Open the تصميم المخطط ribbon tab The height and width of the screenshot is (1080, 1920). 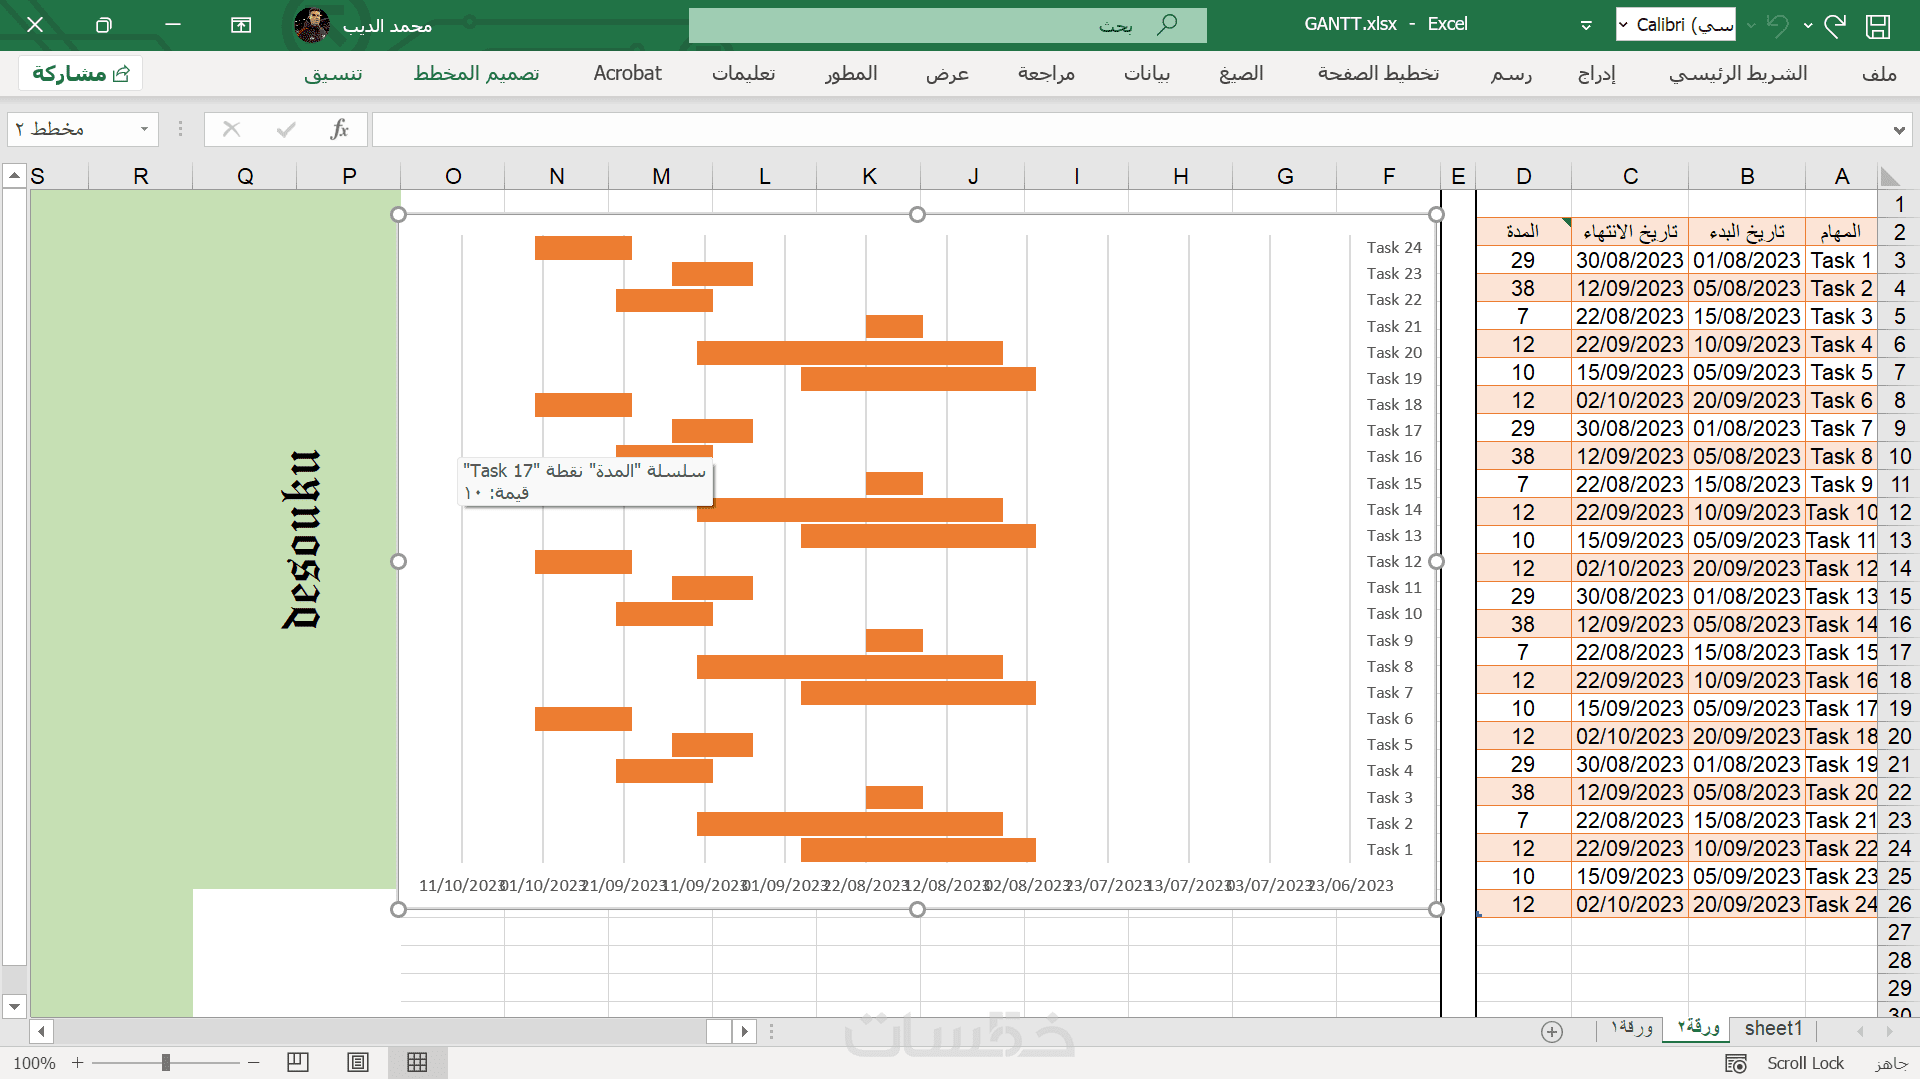pos(476,73)
